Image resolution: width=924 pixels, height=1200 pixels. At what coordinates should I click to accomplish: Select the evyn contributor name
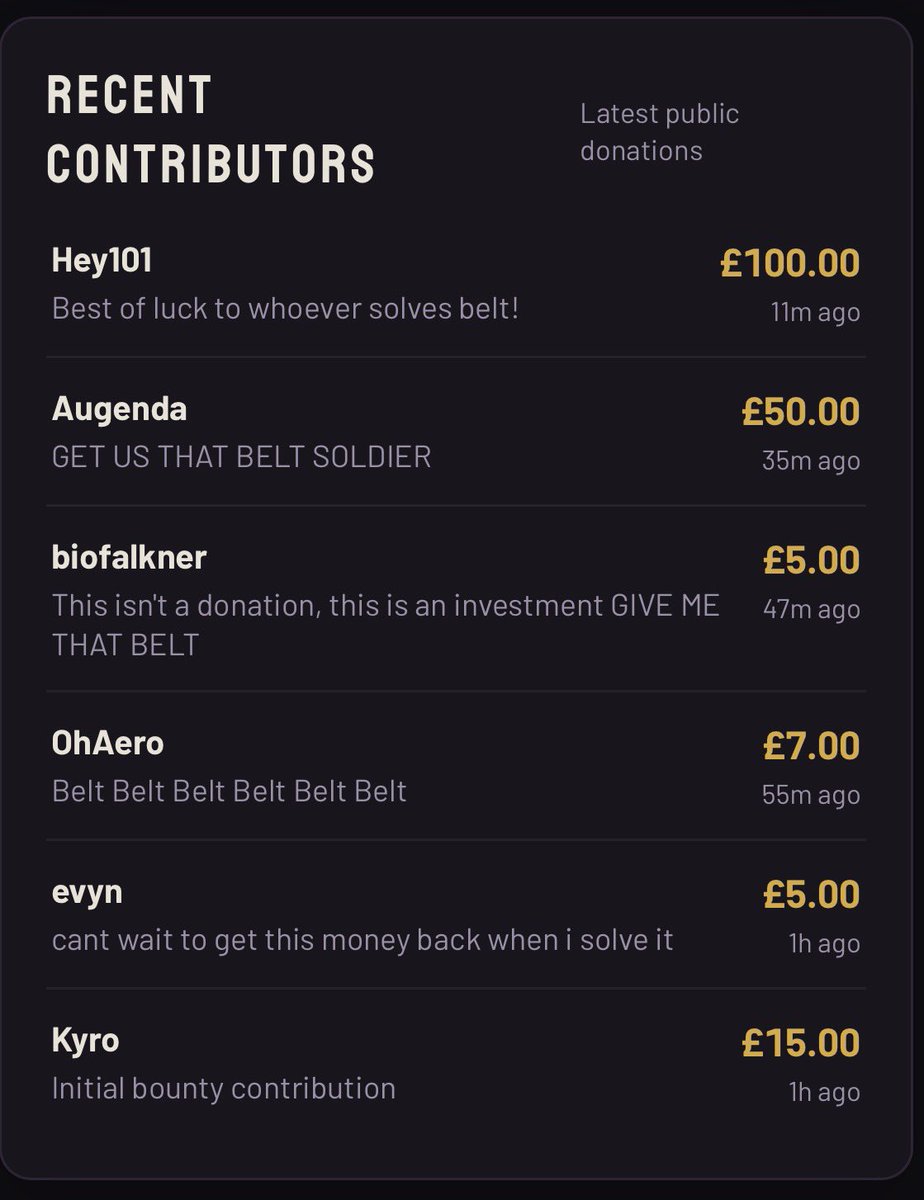87,892
